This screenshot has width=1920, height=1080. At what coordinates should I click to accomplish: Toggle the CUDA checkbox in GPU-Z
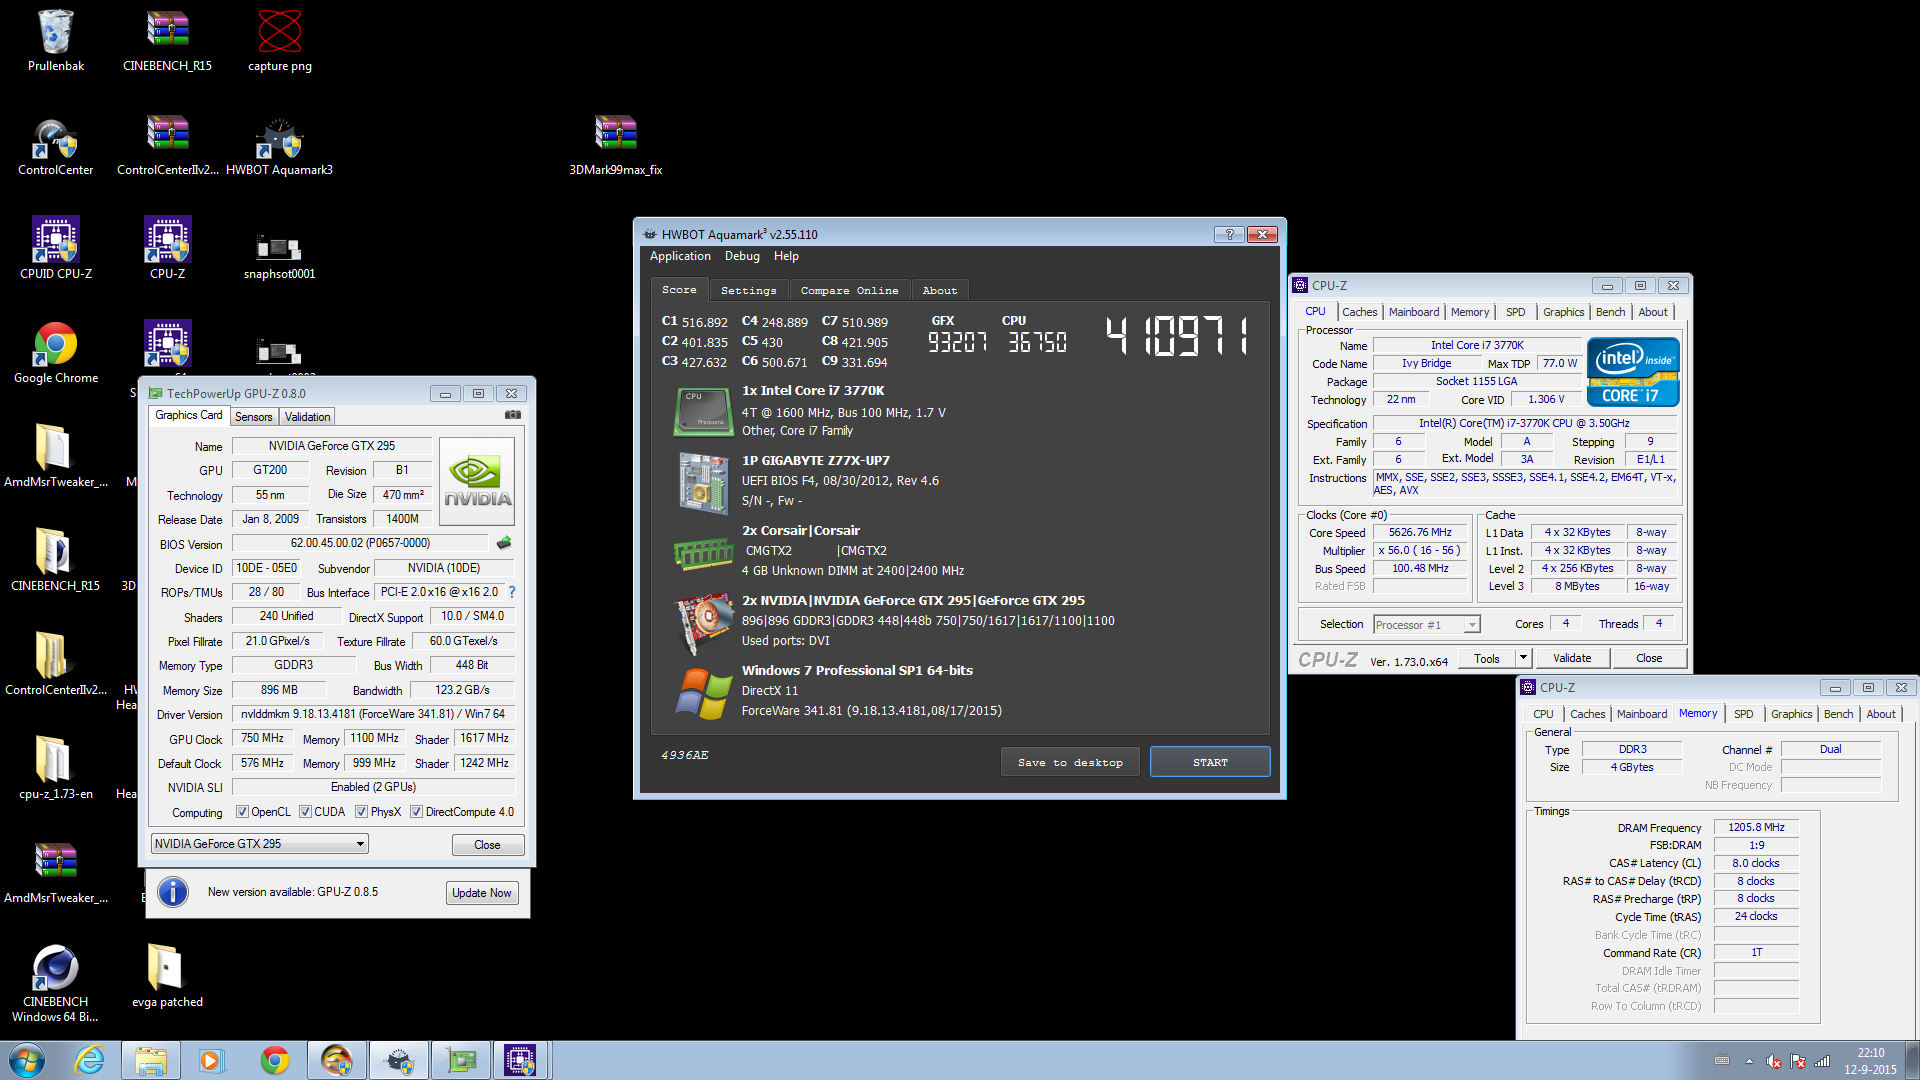tap(305, 812)
